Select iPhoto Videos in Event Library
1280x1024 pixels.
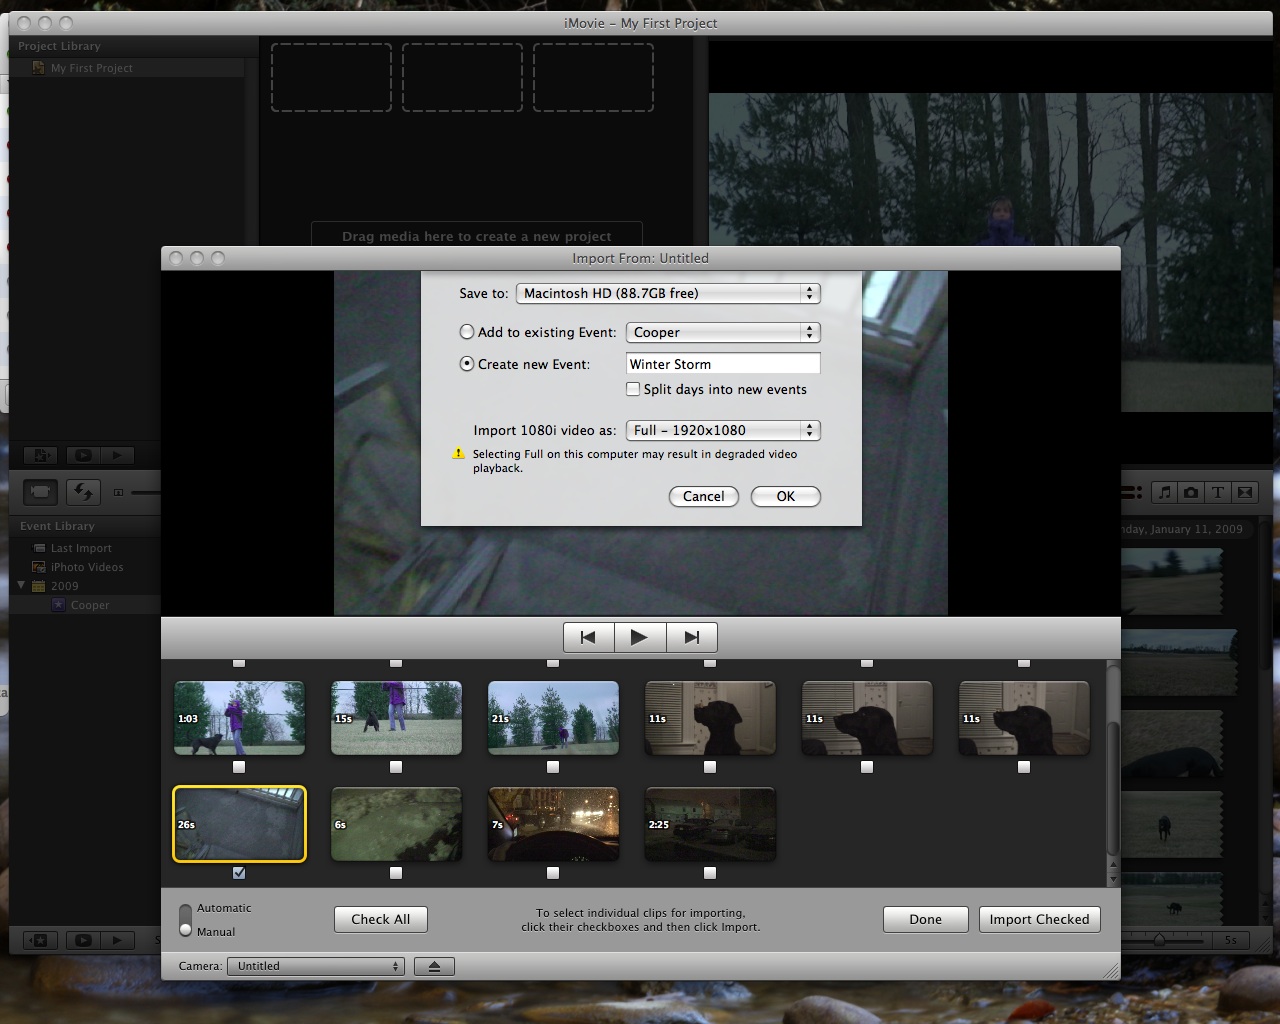pos(85,567)
